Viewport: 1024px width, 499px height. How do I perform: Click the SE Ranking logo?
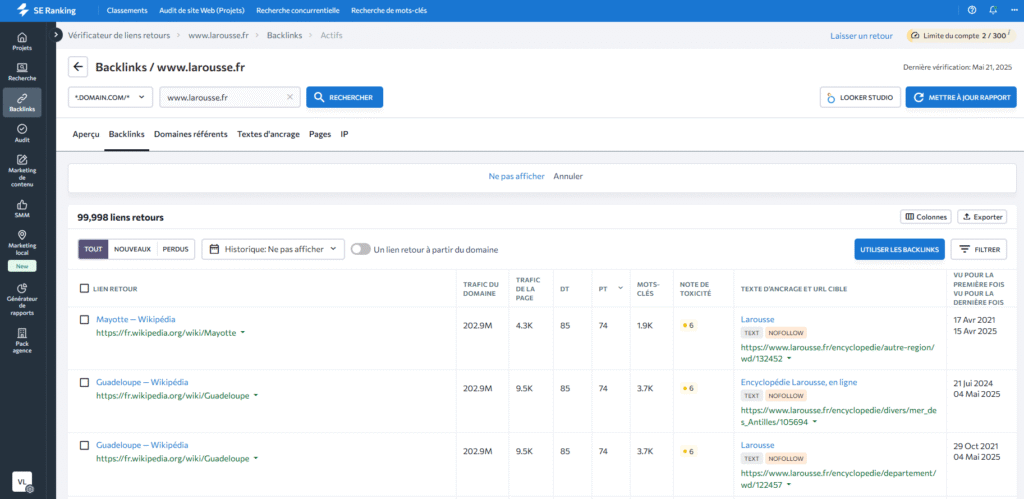[x=46, y=10]
